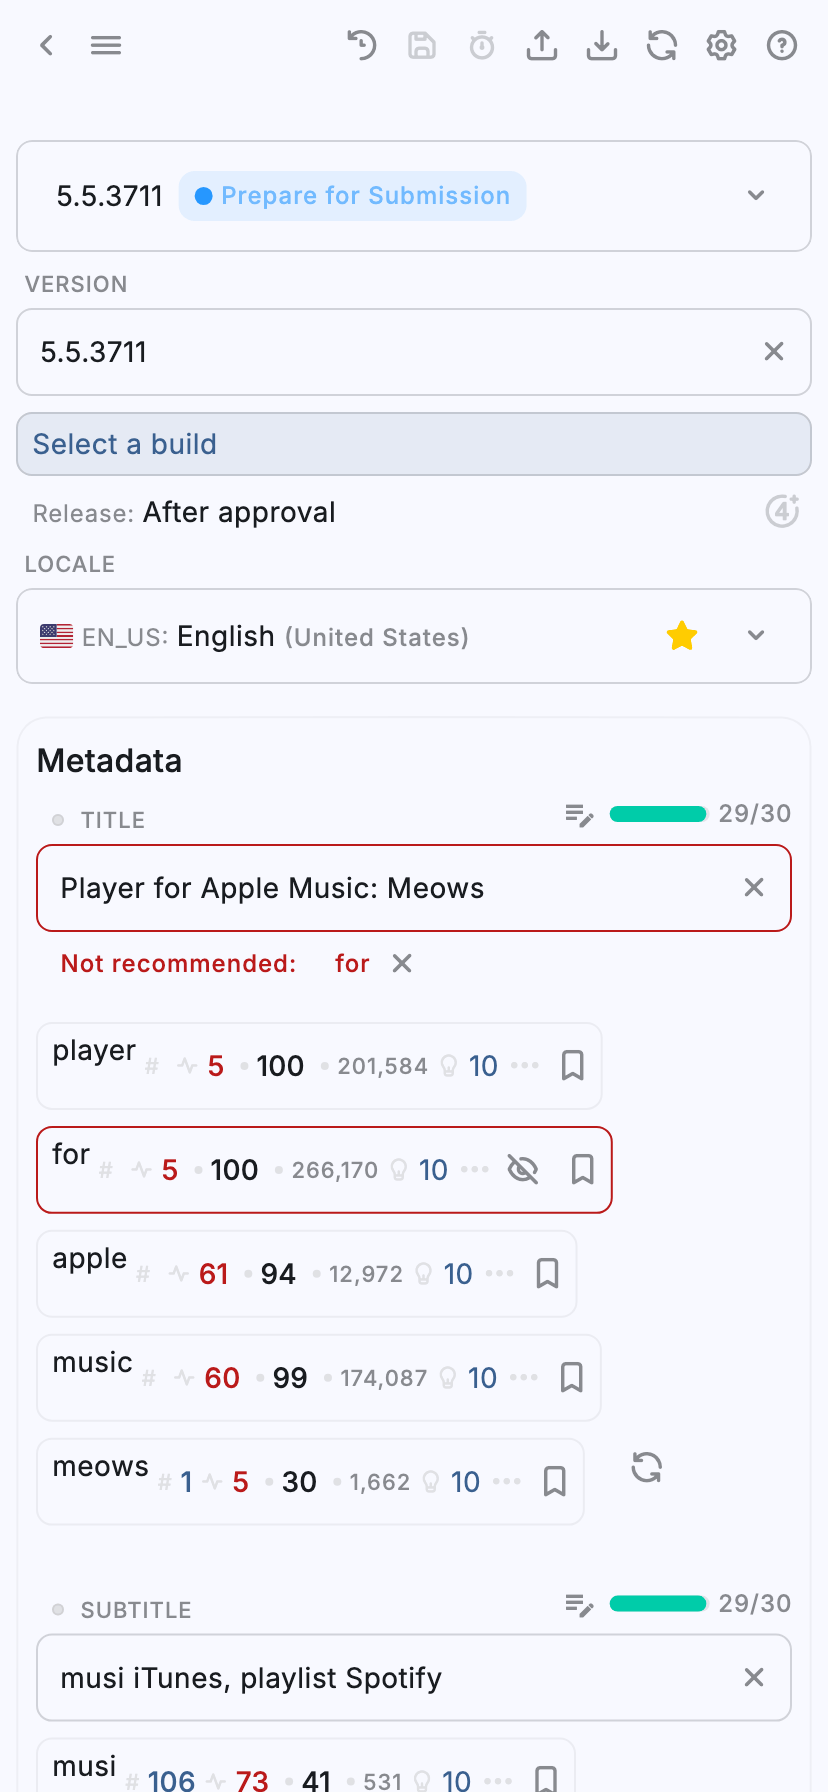Remove 'for' from the not recommended list
Image resolution: width=828 pixels, height=1792 pixels.
coord(401,963)
